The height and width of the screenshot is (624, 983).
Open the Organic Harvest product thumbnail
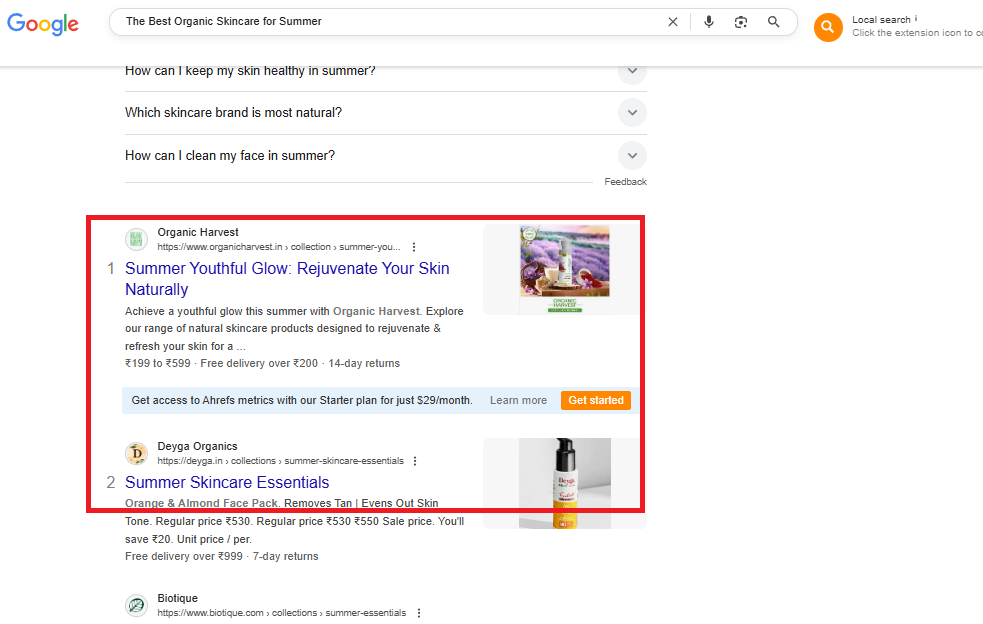coord(564,269)
